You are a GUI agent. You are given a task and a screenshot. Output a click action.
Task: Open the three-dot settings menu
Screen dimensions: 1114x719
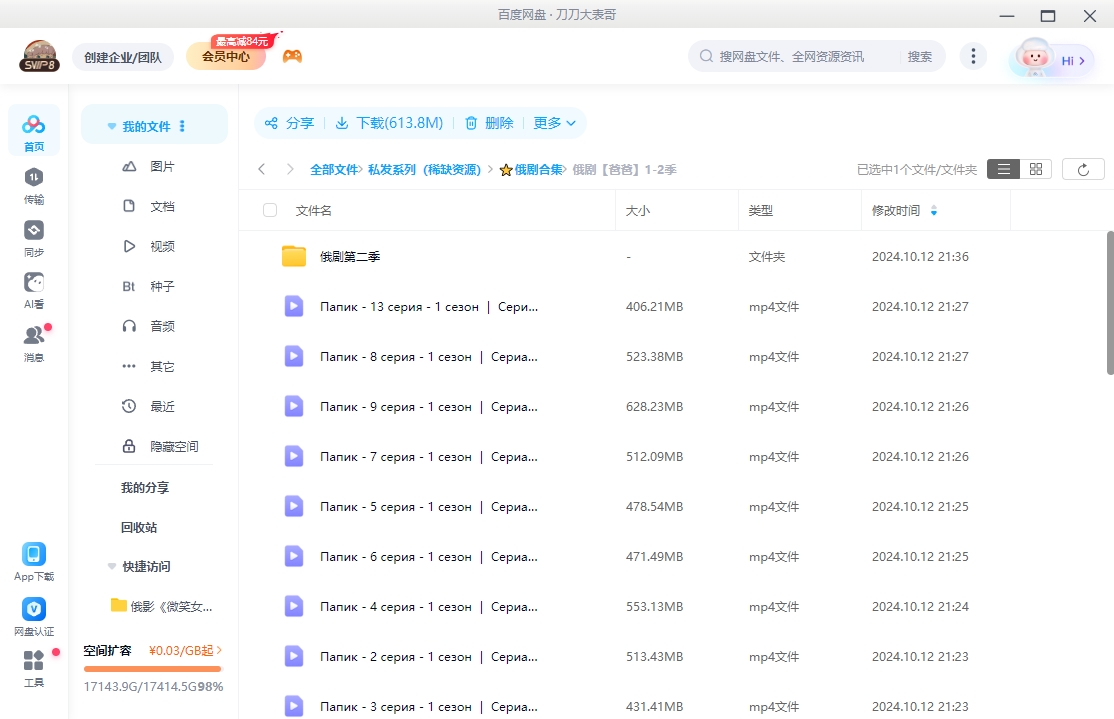(973, 56)
